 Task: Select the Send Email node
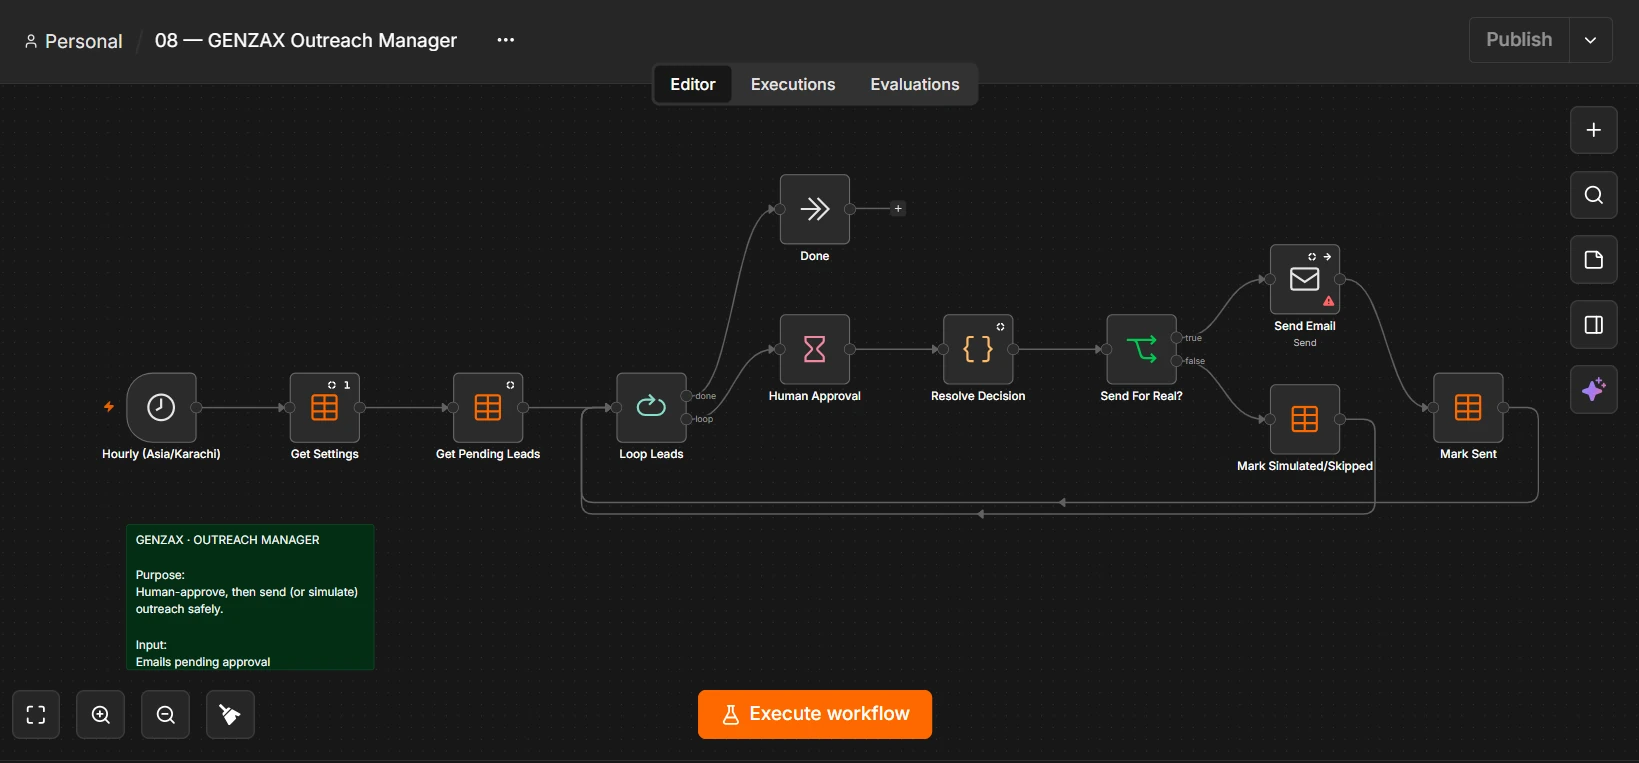[1305, 279]
